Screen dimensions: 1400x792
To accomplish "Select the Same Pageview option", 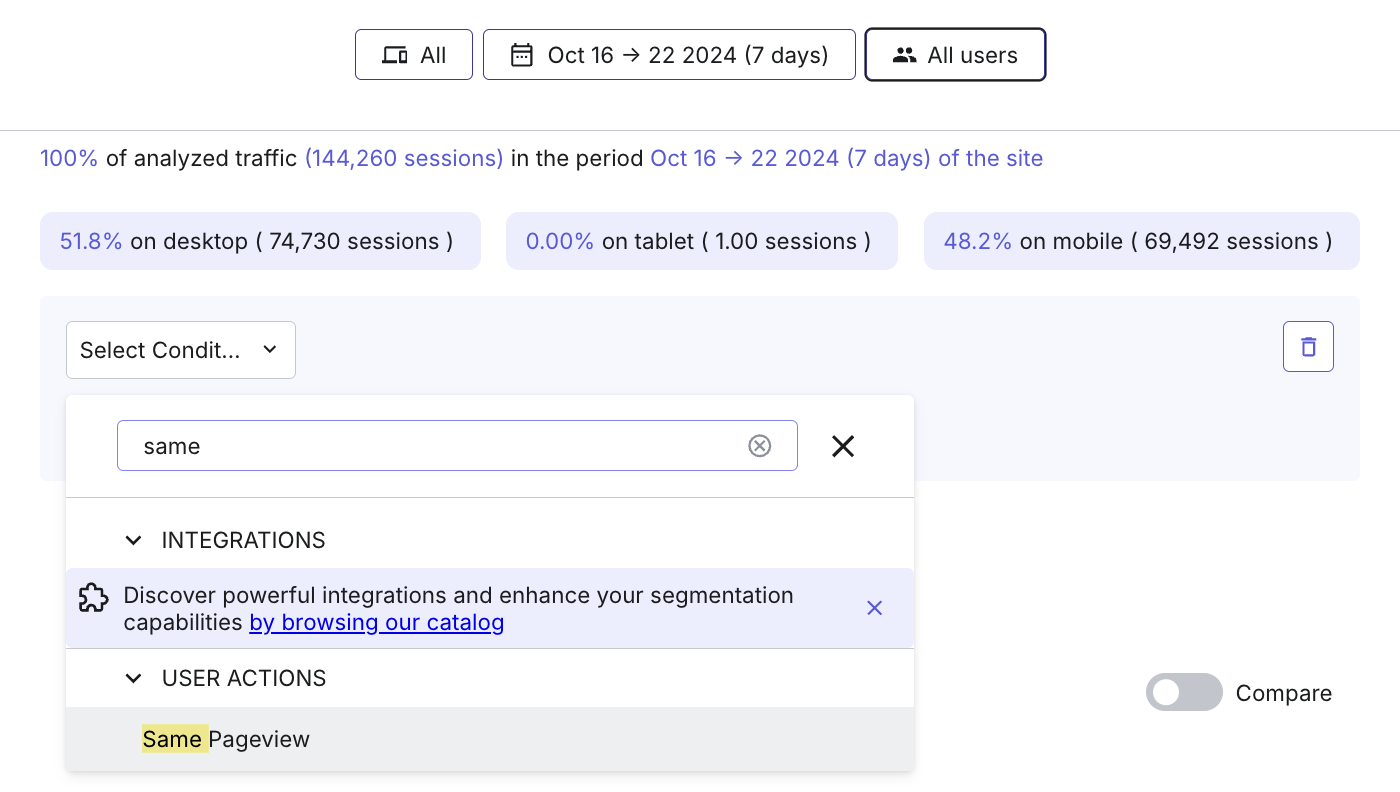I will pos(490,739).
